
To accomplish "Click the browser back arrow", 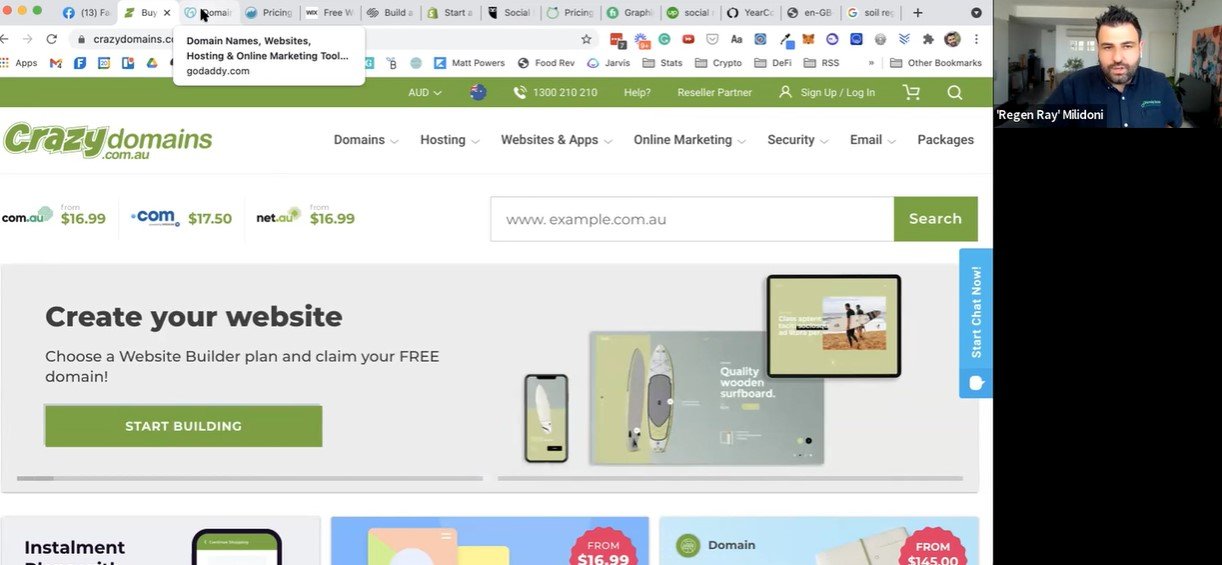I will 6,39.
